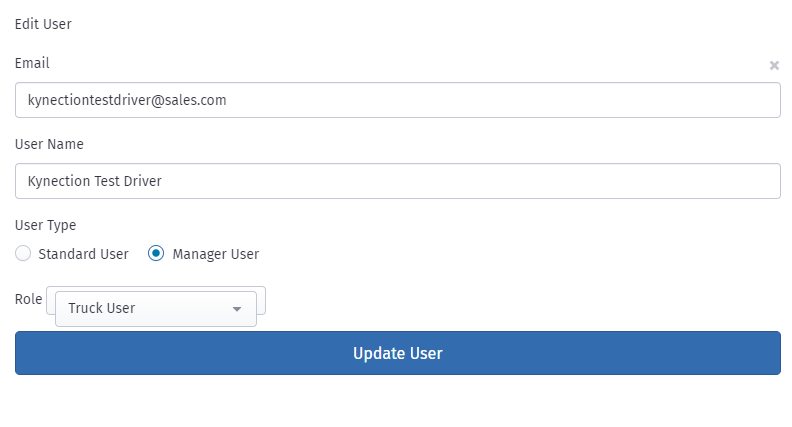Click the 'Truck User' selected value text

[102, 308]
